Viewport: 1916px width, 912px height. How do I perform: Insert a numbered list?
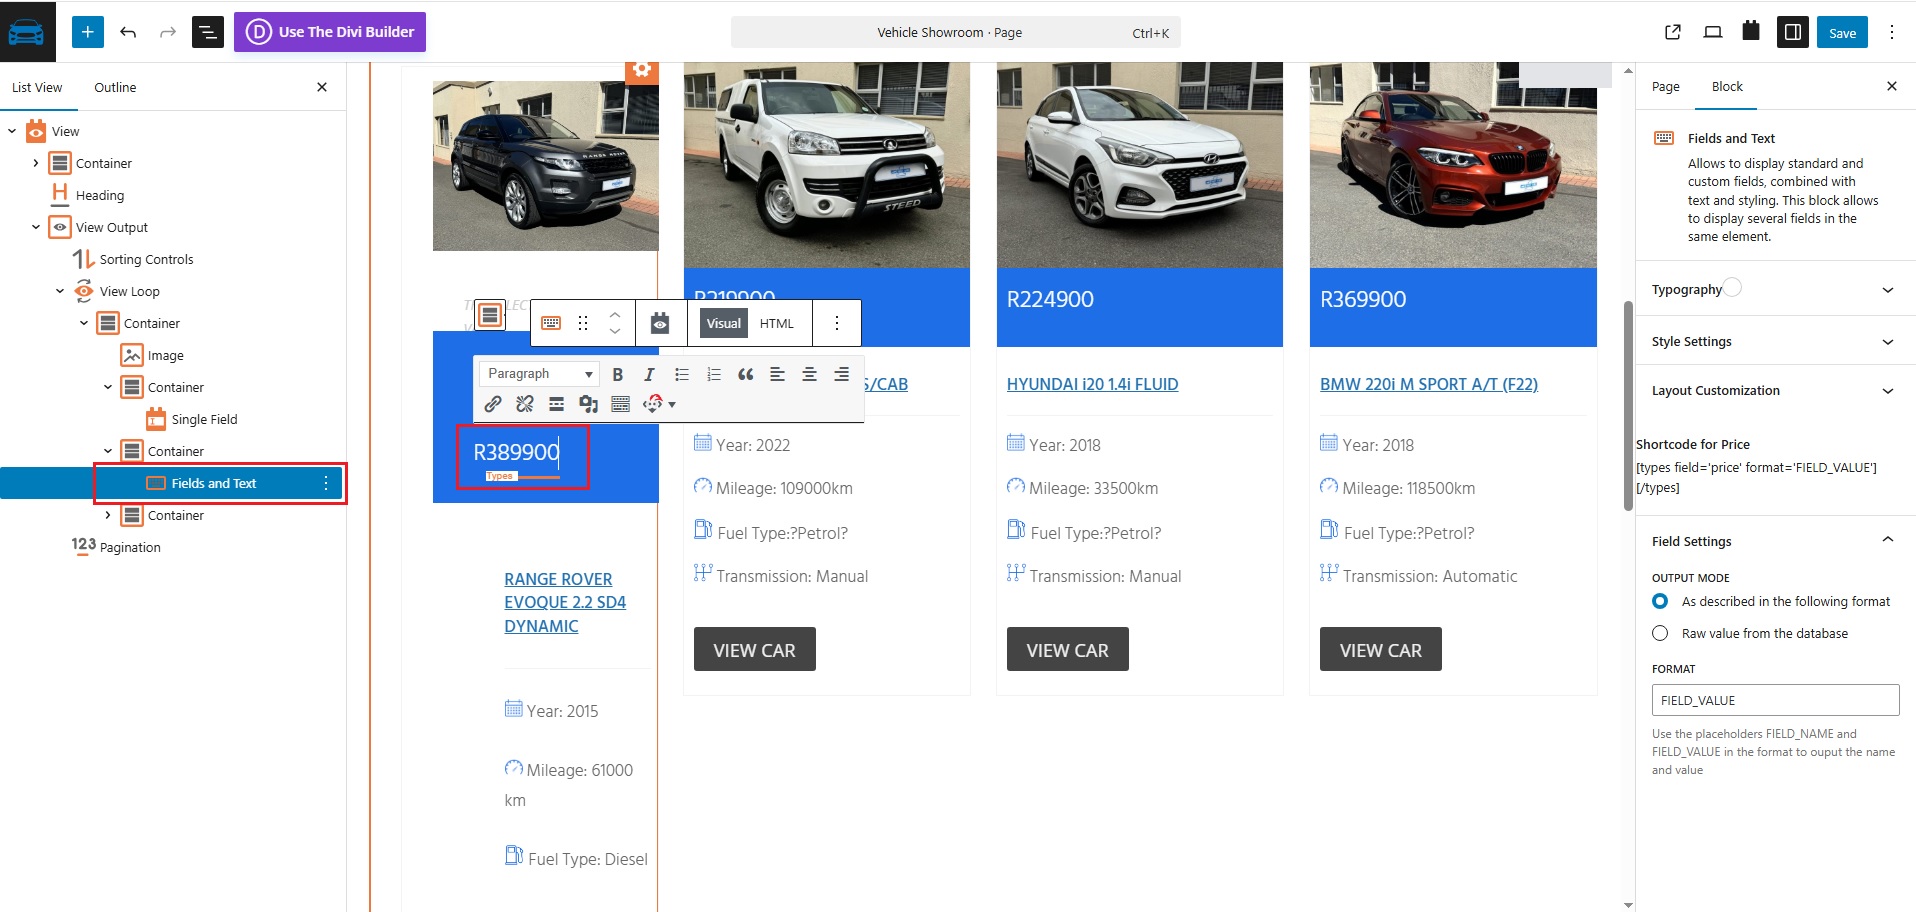714,374
